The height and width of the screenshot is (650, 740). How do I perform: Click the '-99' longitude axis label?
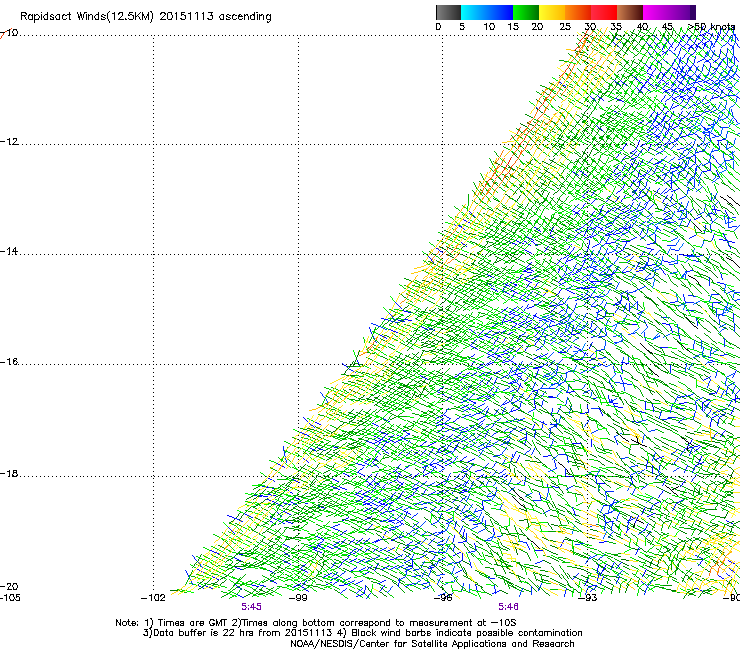(x=298, y=598)
